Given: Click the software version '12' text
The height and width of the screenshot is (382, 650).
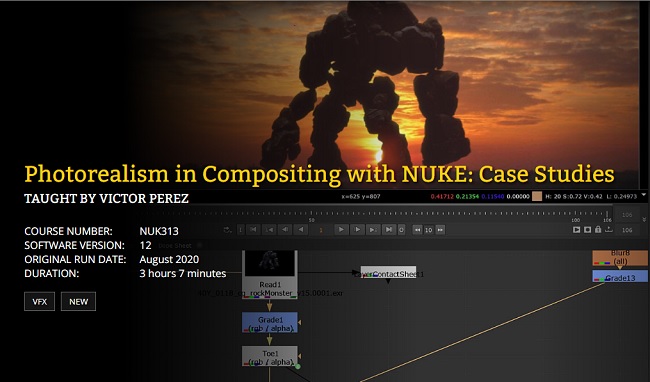Looking at the screenshot, I should point(146,245).
